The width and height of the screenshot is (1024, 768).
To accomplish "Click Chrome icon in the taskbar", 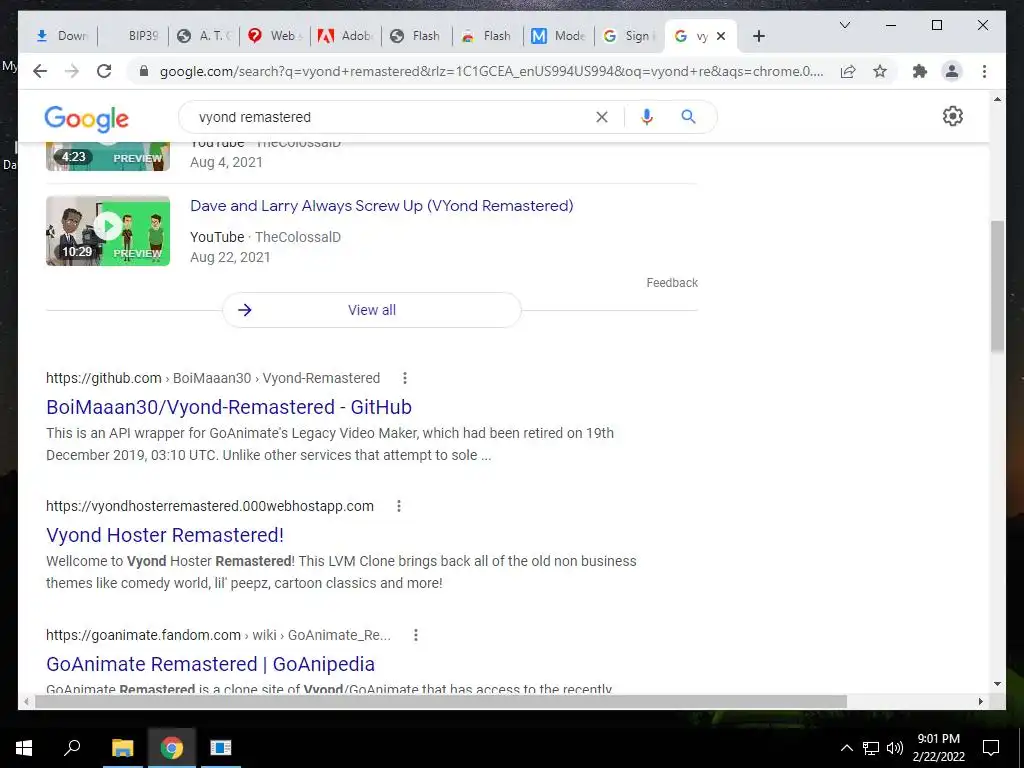I will click(x=172, y=748).
